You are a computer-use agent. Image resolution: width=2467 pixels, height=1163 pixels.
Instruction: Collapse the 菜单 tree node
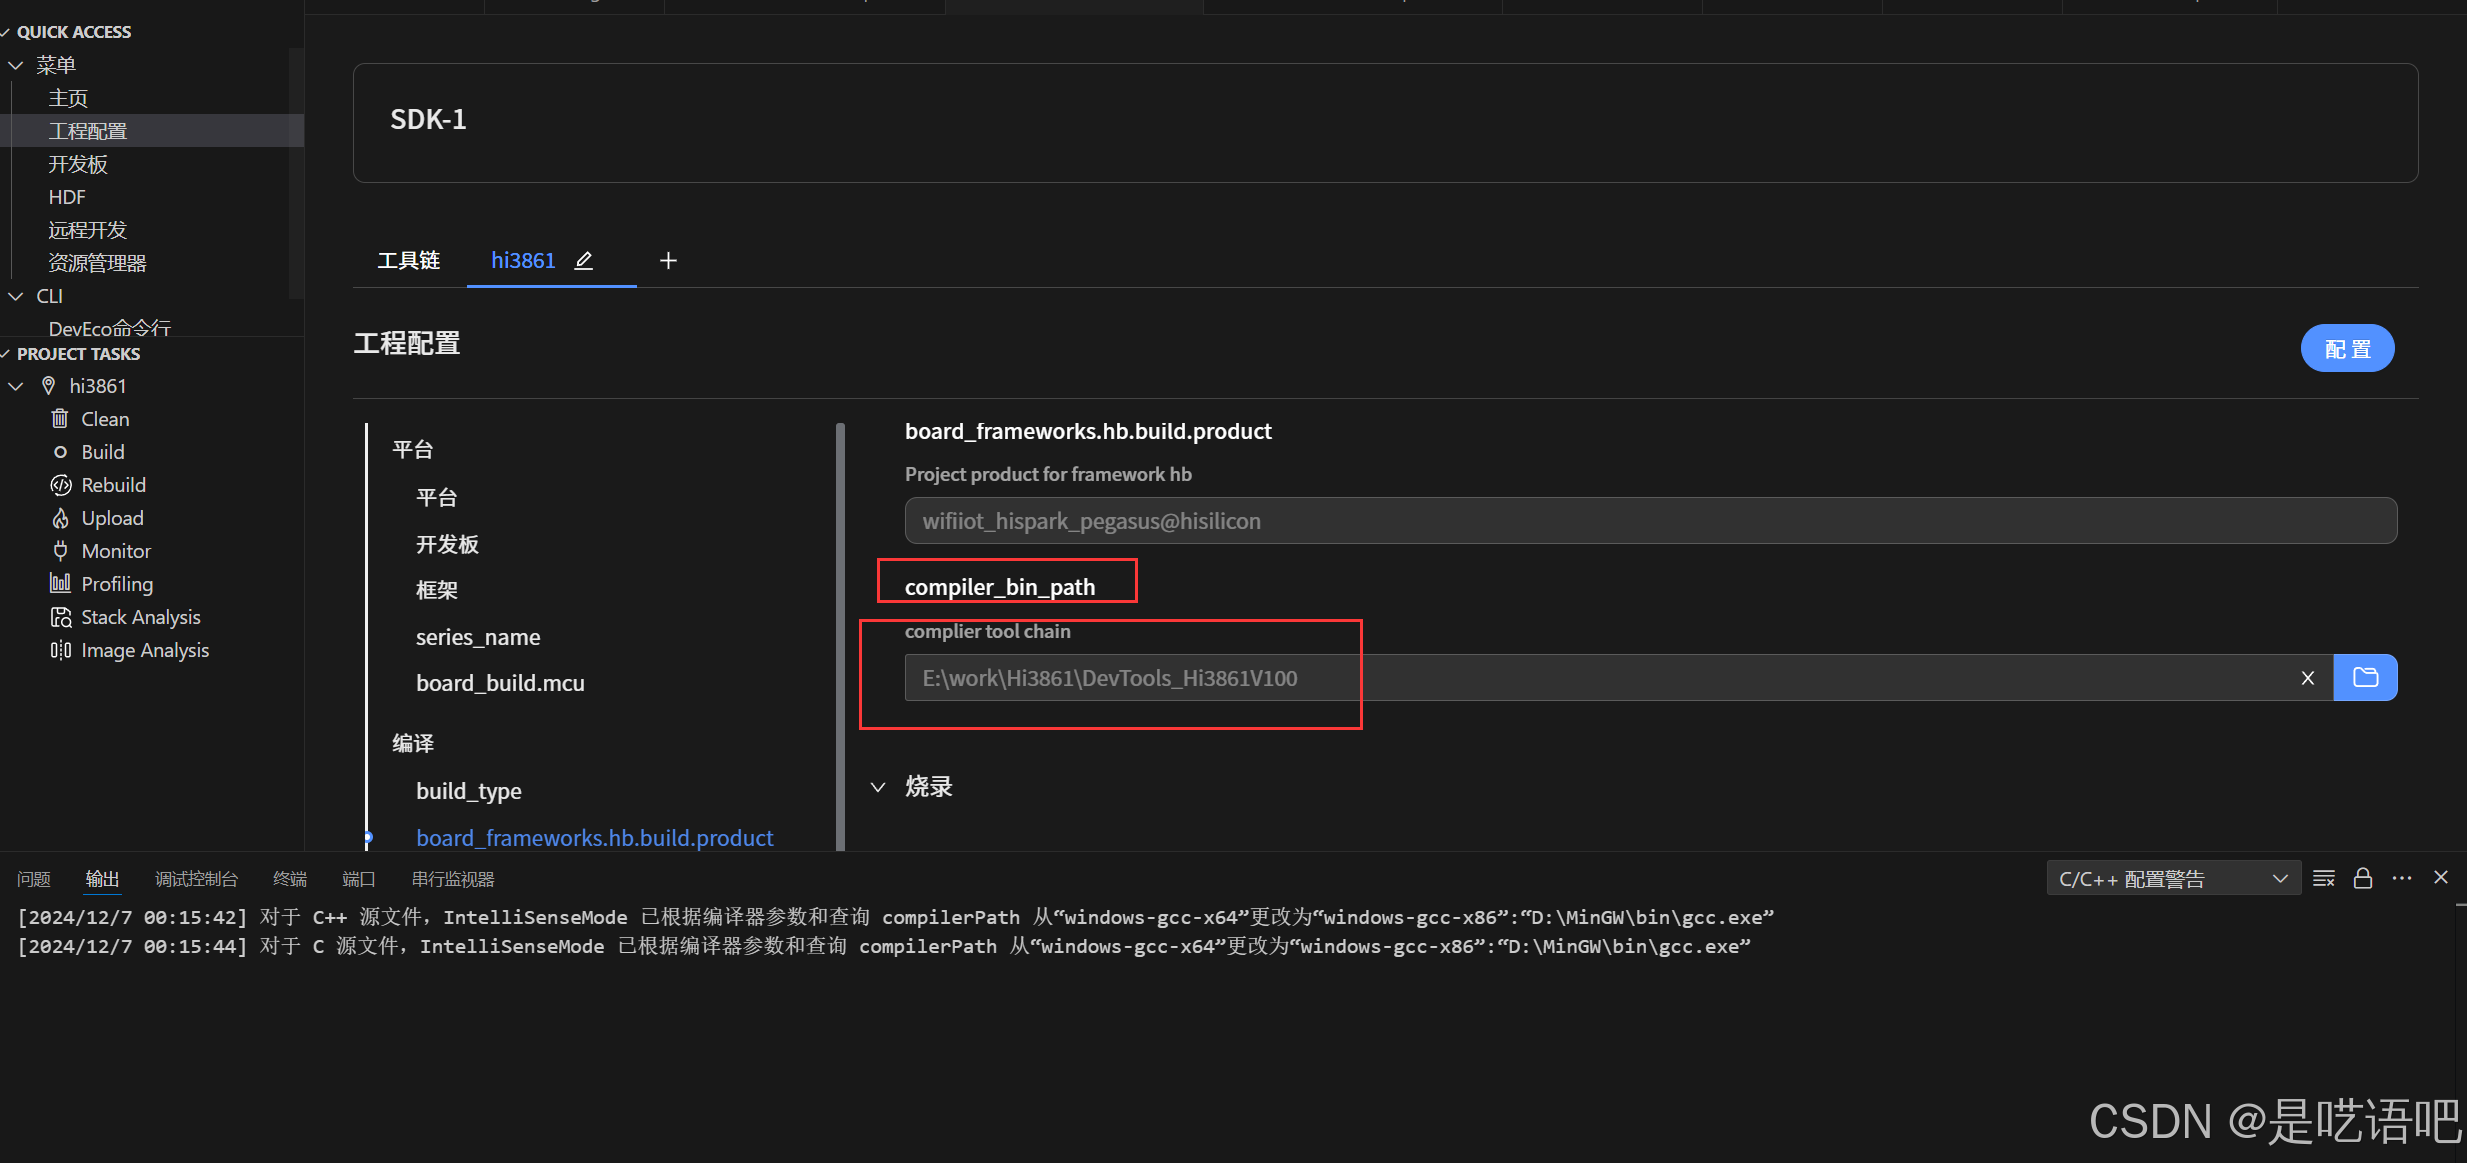(x=16, y=65)
